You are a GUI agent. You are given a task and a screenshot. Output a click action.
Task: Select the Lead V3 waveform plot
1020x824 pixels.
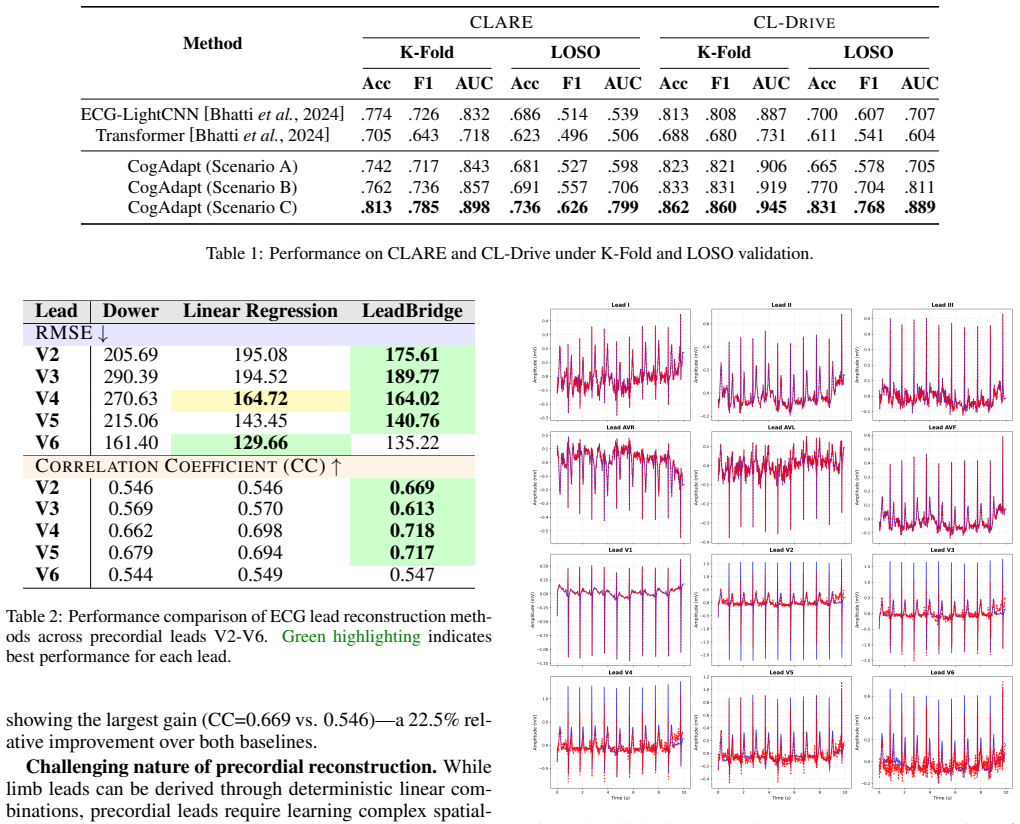tap(942, 609)
